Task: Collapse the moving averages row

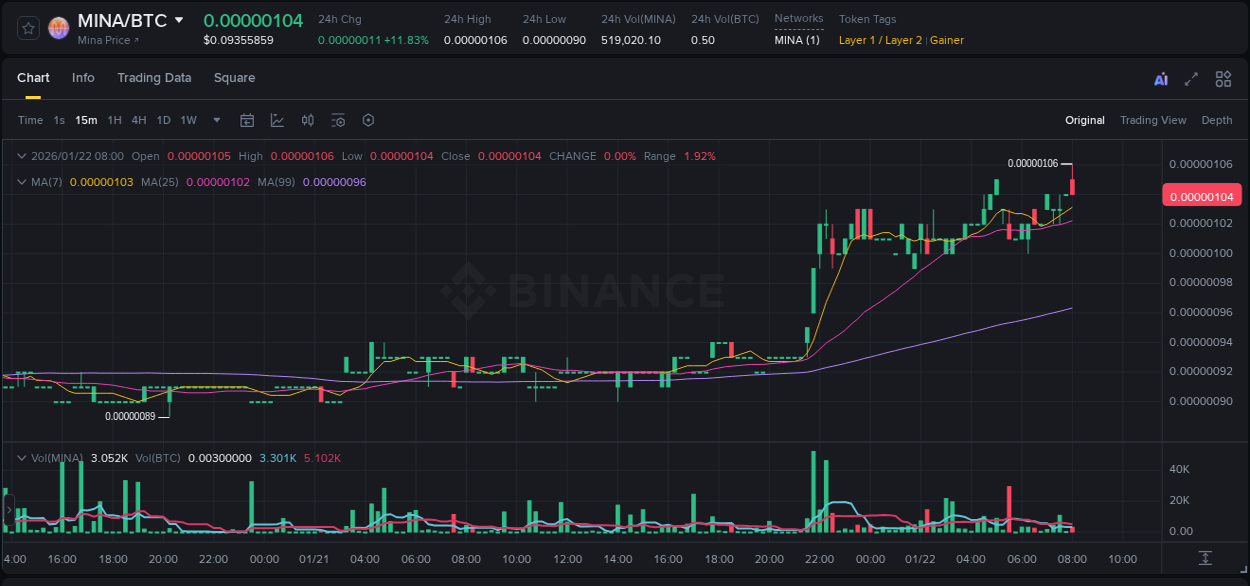Action: coord(21,182)
